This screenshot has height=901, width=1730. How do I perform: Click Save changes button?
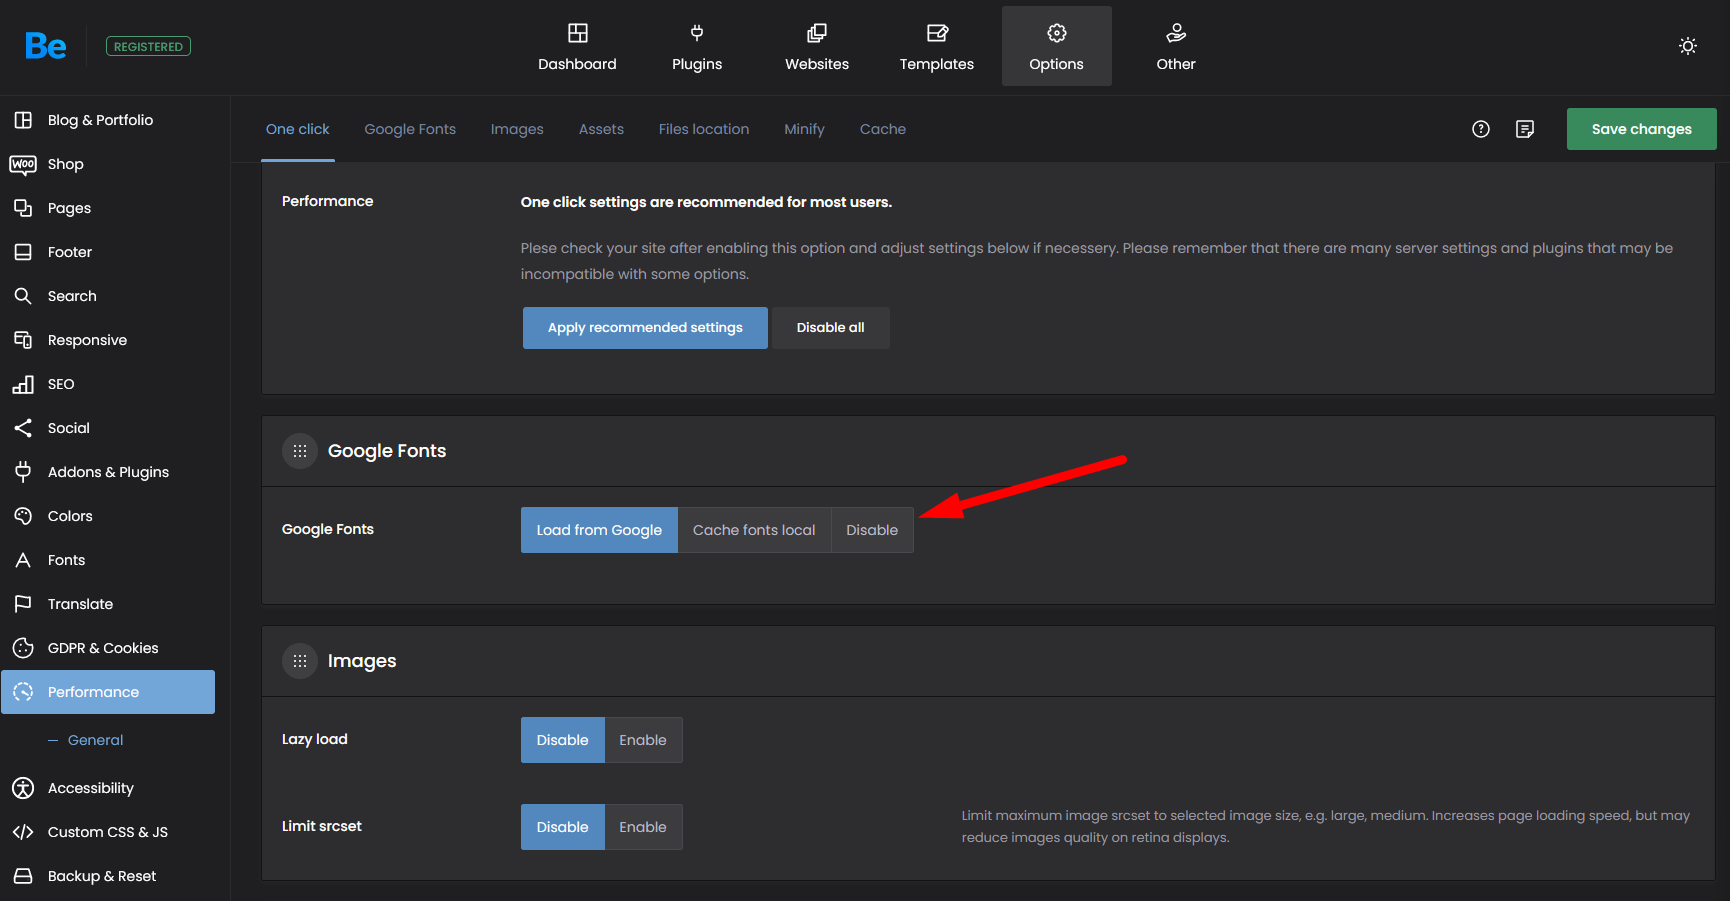coord(1642,129)
